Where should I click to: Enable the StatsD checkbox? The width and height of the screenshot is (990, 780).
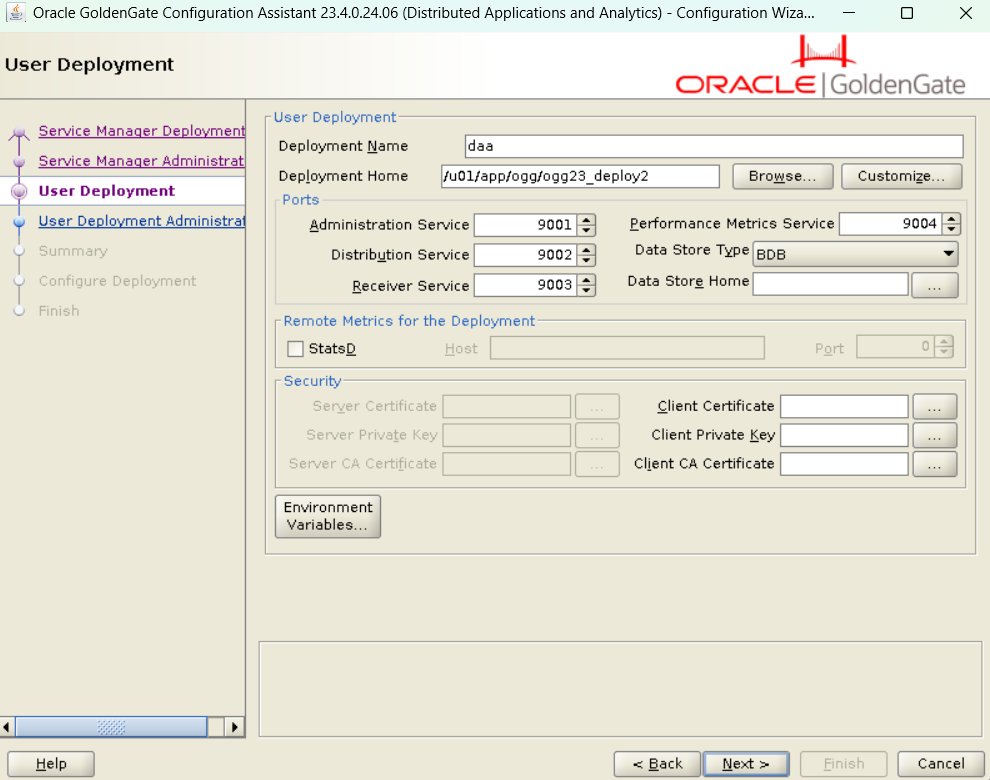click(x=295, y=349)
